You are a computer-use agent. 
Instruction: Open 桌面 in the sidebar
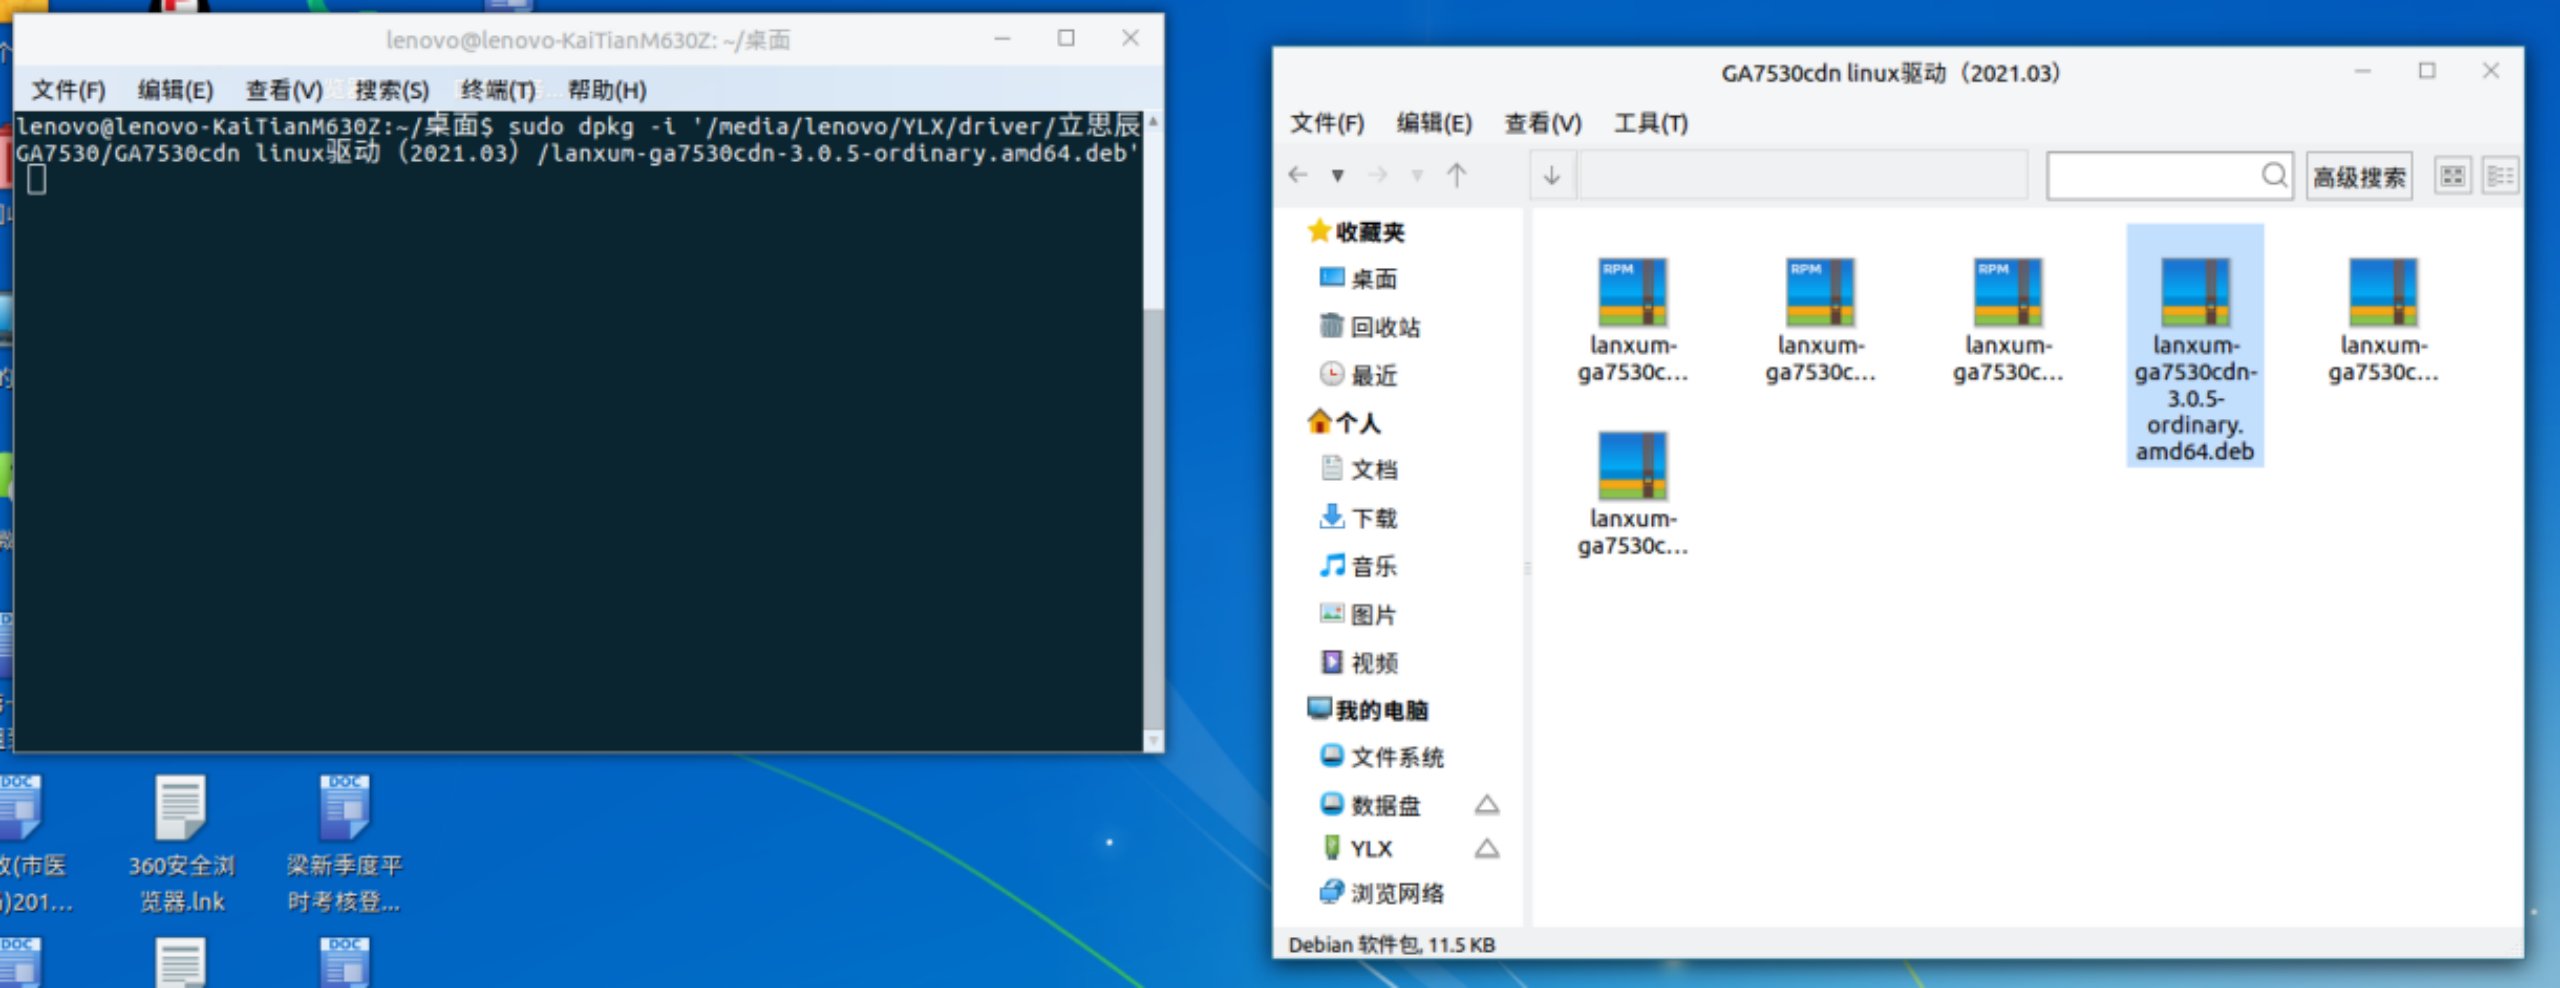1358,279
